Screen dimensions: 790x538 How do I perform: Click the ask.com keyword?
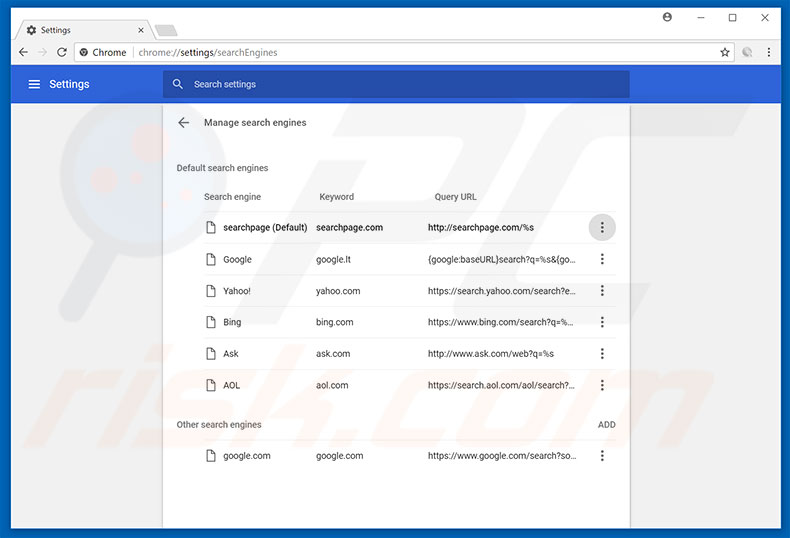tap(333, 354)
